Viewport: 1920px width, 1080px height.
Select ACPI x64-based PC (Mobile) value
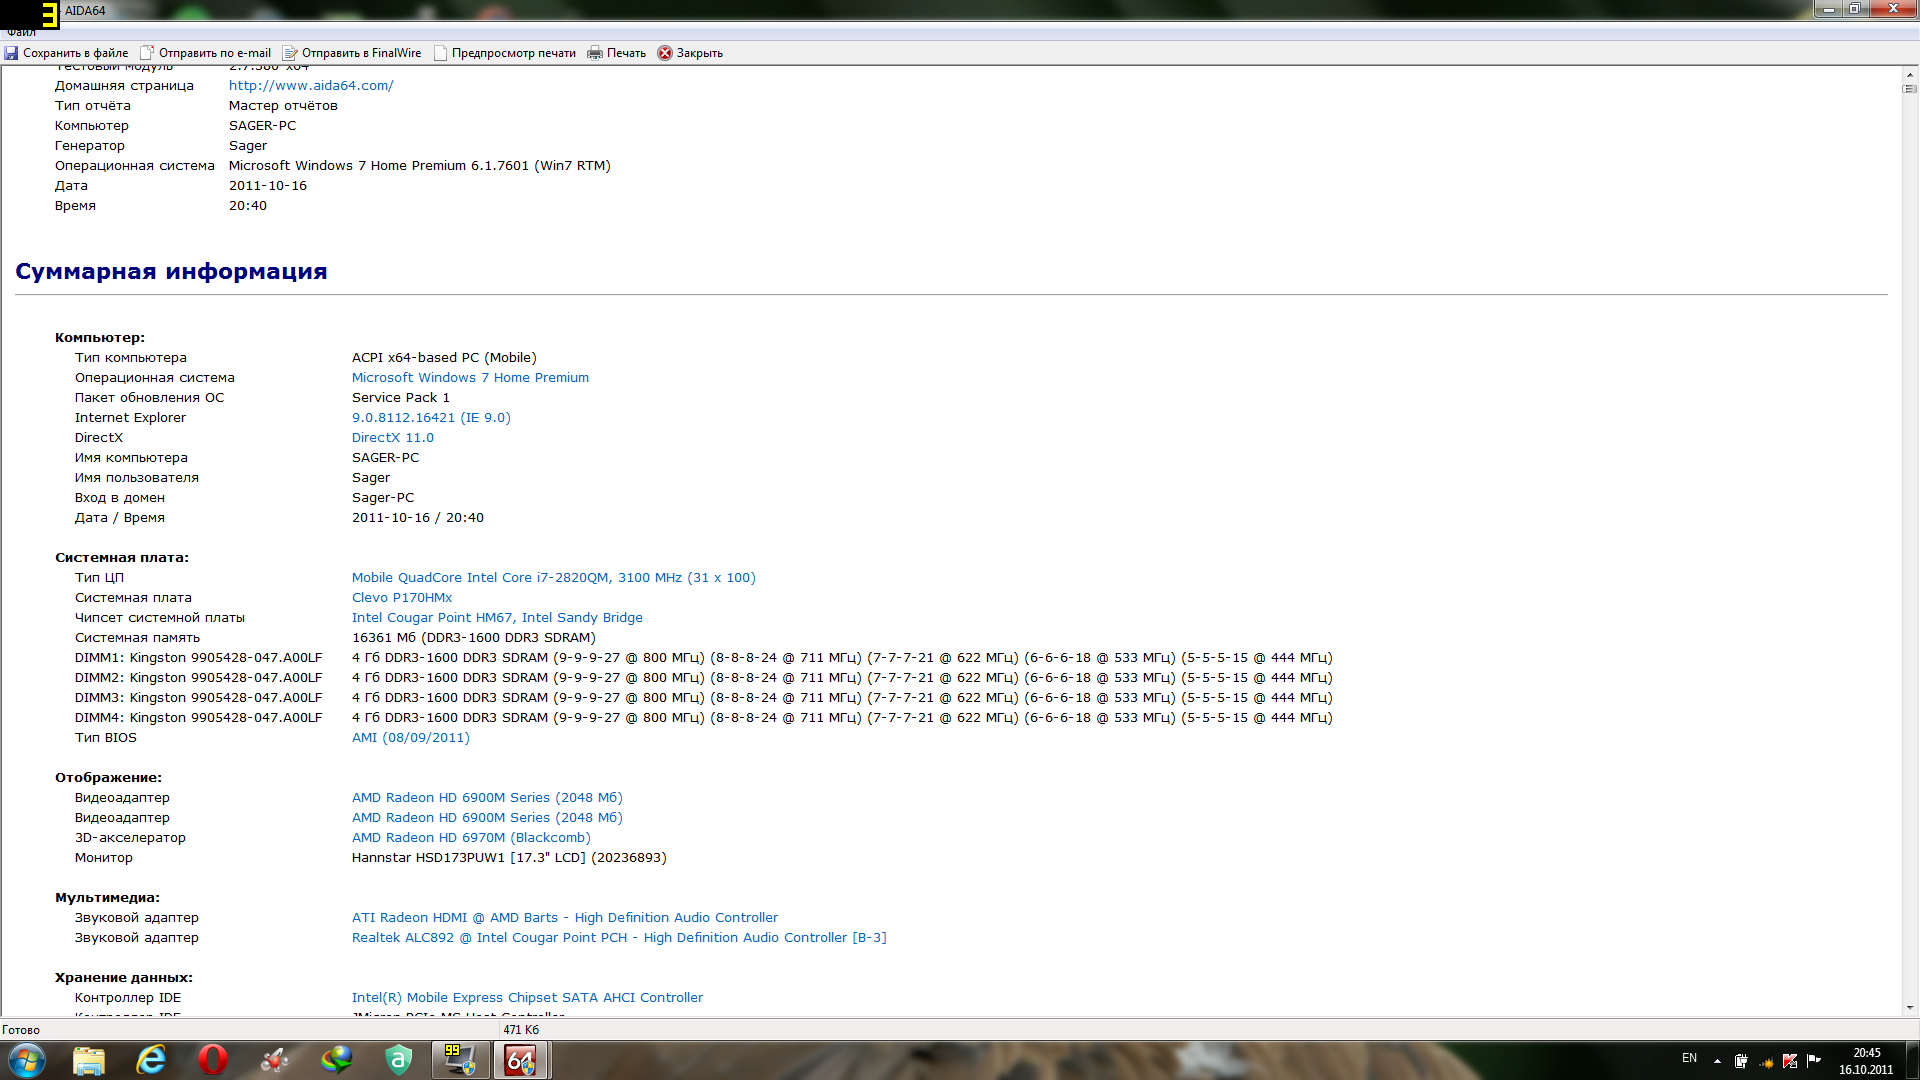pyautogui.click(x=444, y=358)
